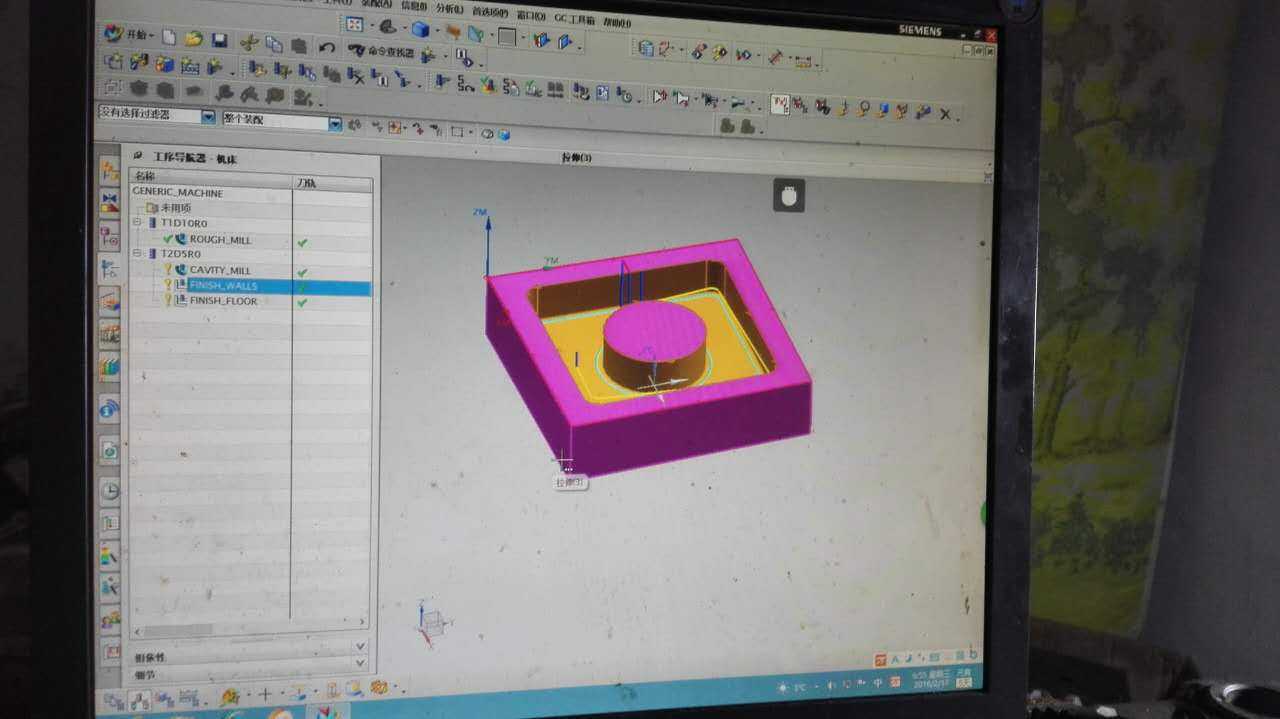Click the Fit view icon

click(x=354, y=24)
